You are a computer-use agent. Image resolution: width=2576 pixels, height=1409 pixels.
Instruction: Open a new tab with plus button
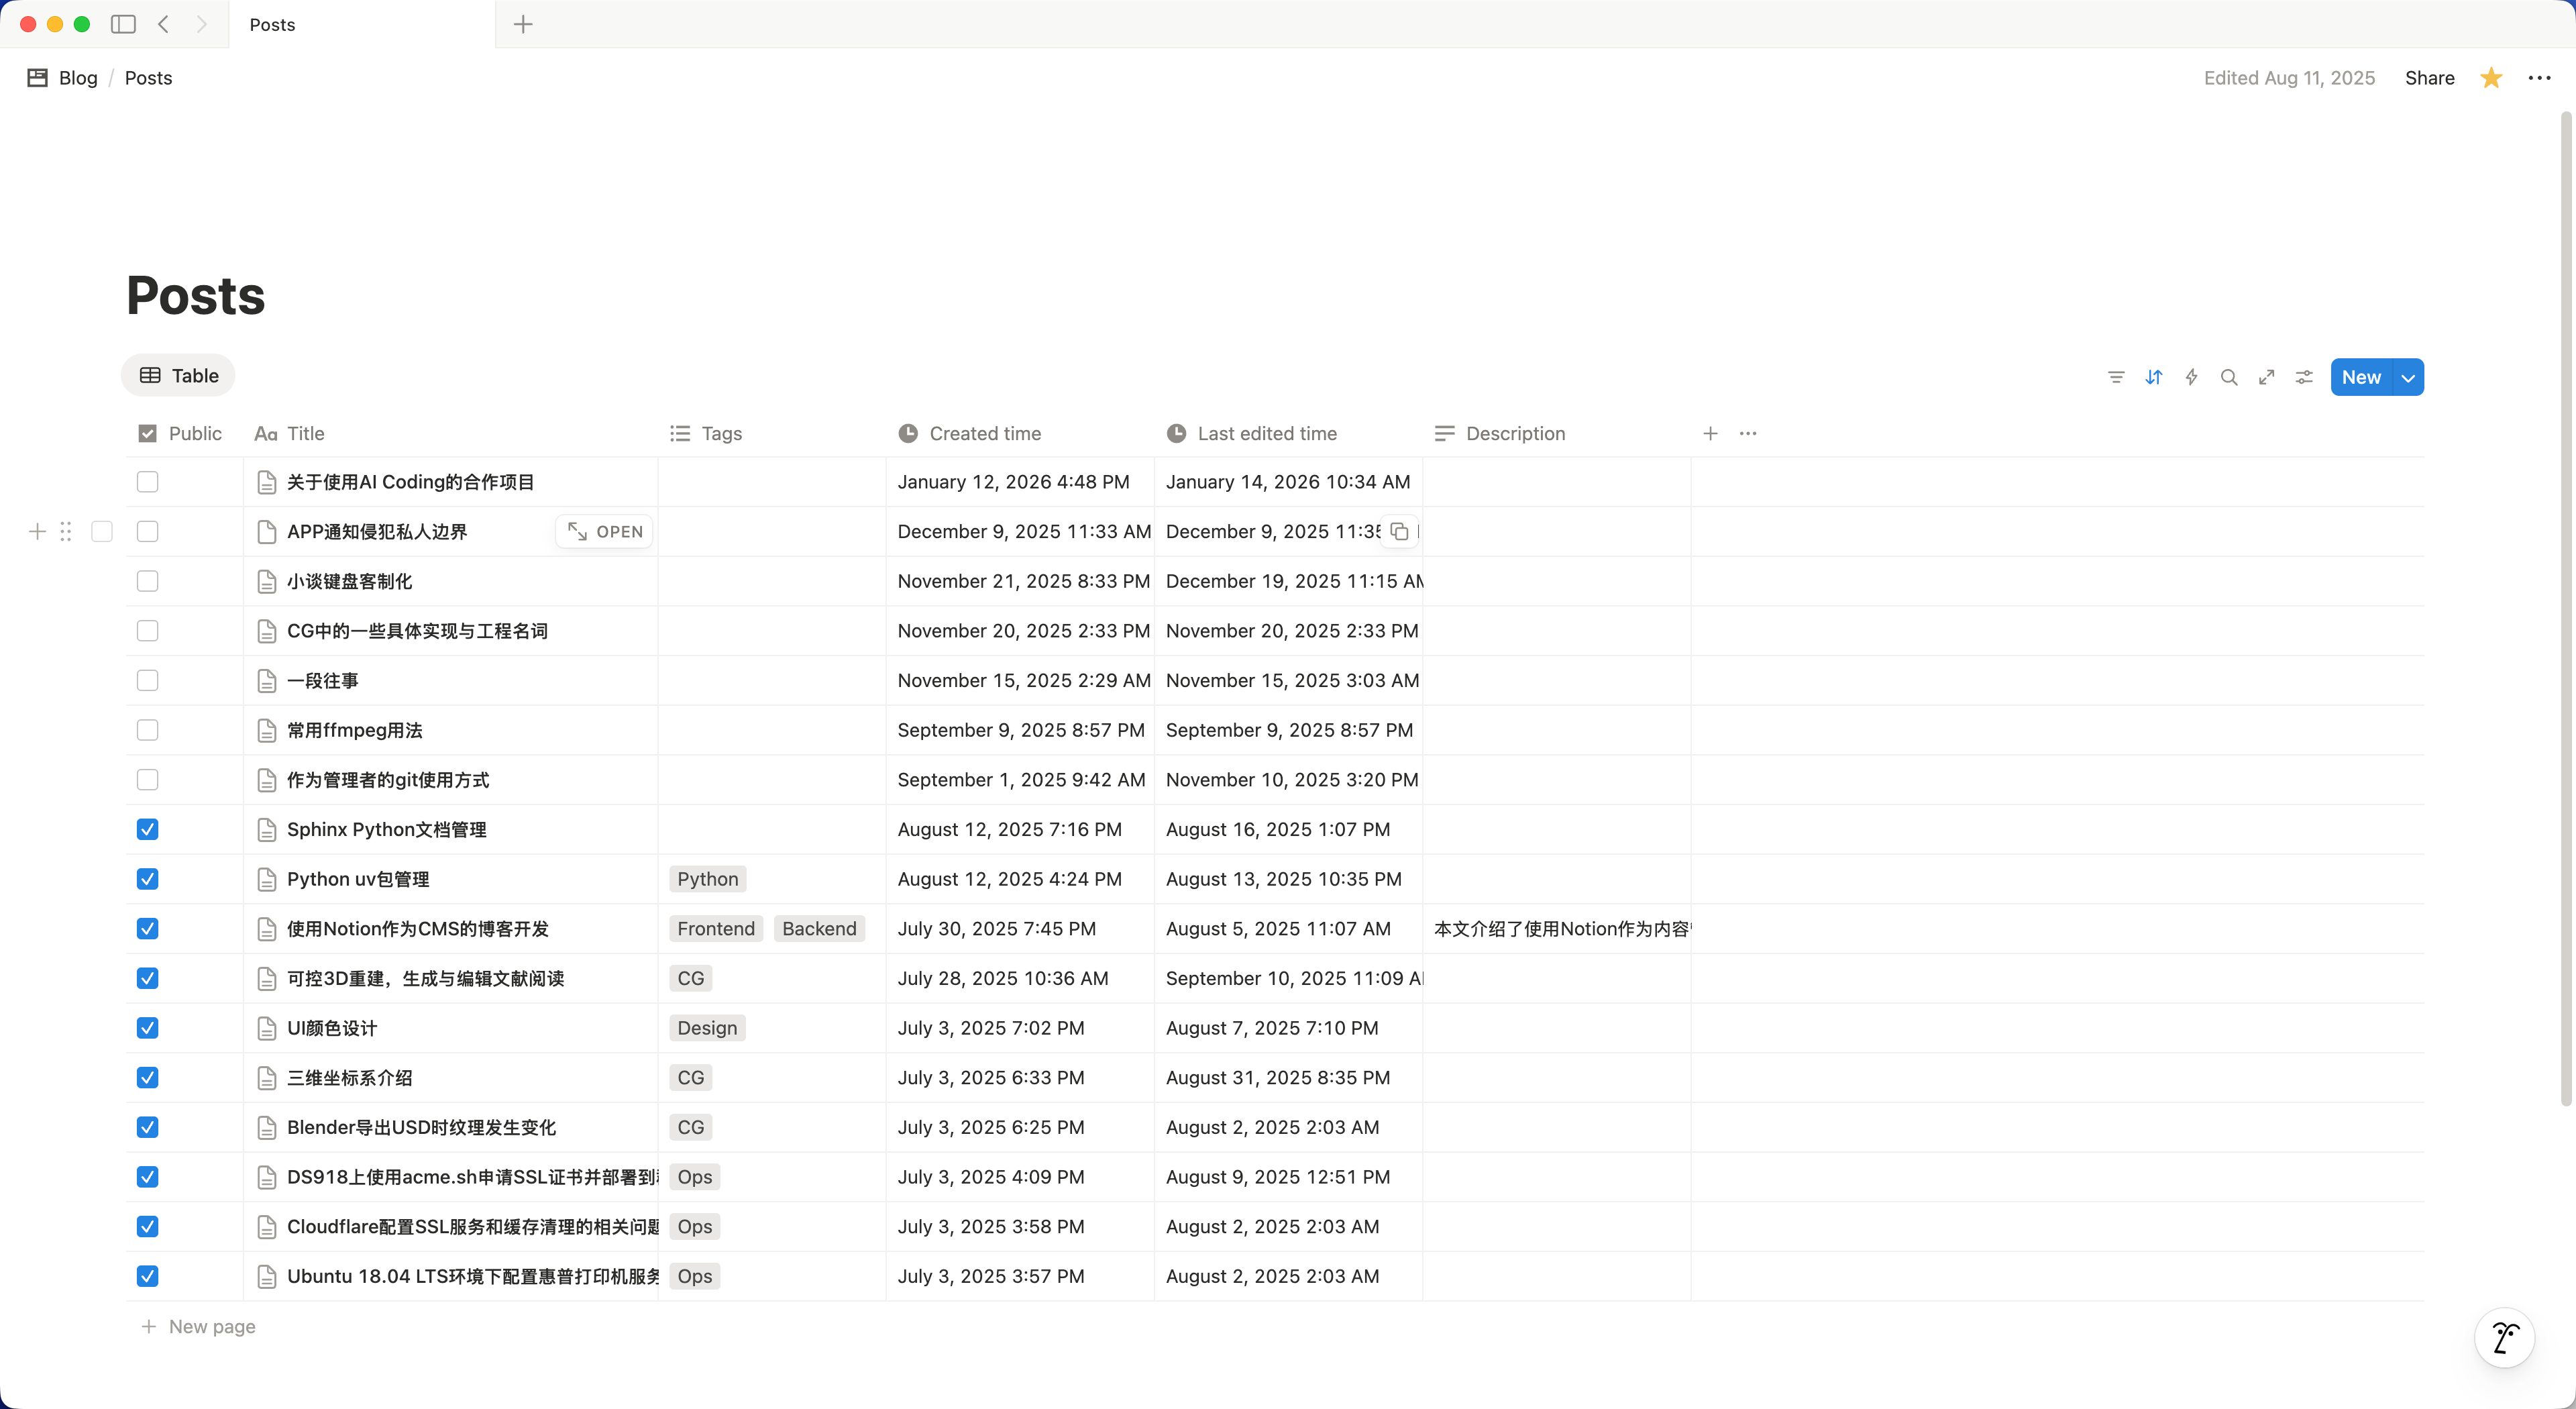[523, 24]
